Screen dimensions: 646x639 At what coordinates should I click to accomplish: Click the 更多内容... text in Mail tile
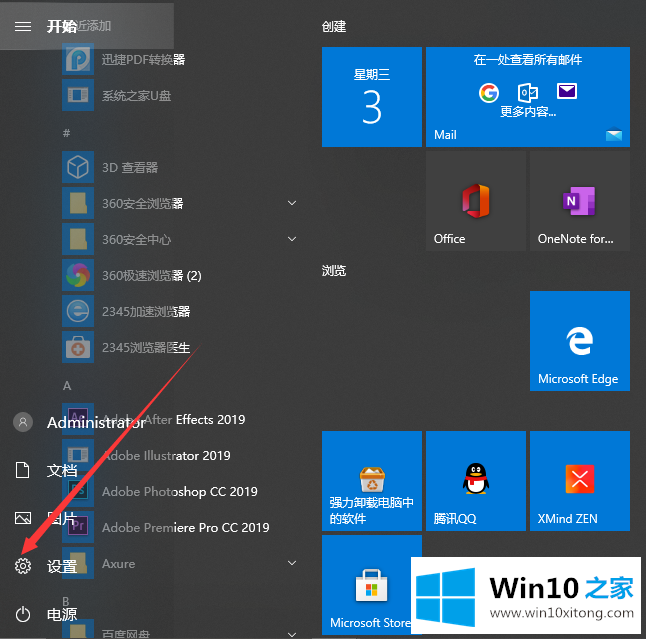pos(528,111)
